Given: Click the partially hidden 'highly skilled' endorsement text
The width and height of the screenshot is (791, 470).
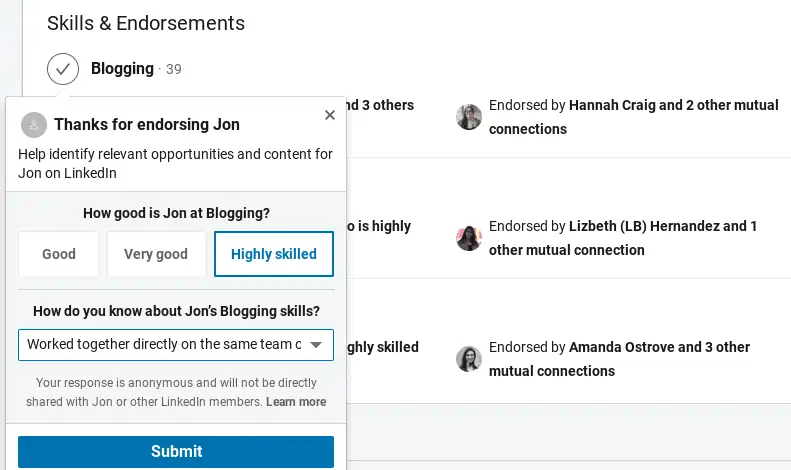Looking at the screenshot, I should pyautogui.click(x=382, y=347).
